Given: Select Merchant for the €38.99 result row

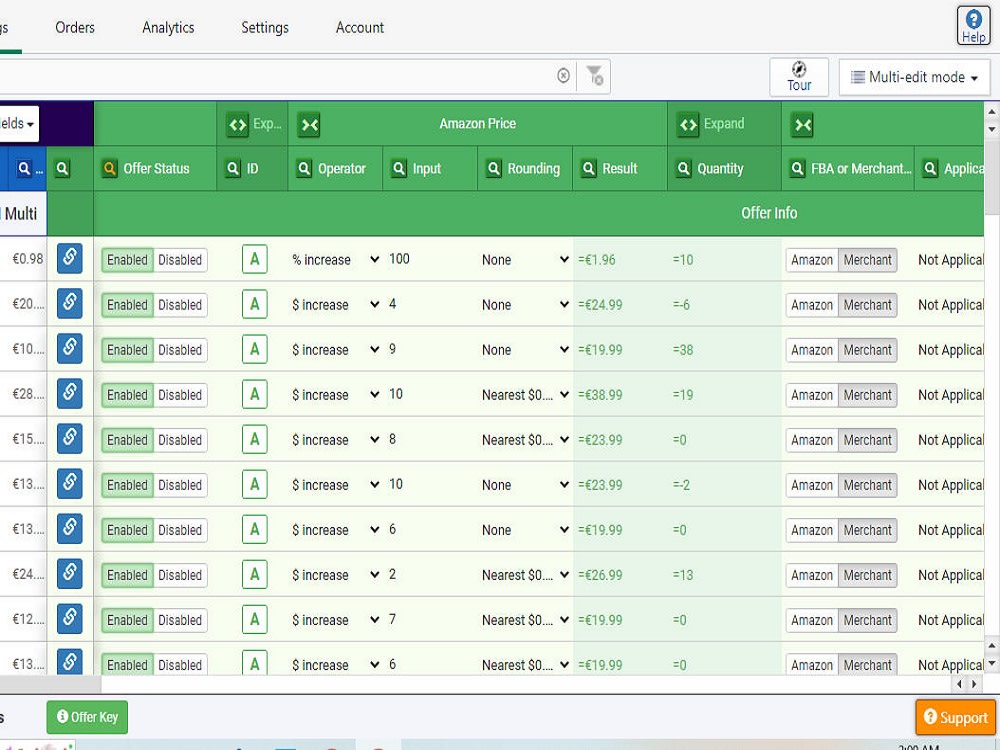Looking at the screenshot, I should (x=867, y=395).
